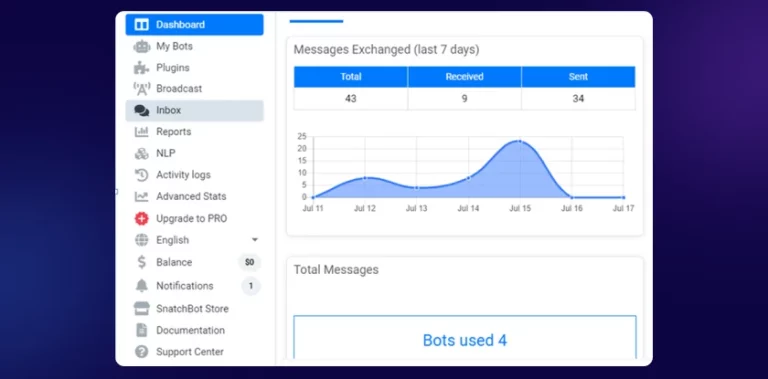Open the Inbox
The height and width of the screenshot is (379, 768).
coord(194,110)
